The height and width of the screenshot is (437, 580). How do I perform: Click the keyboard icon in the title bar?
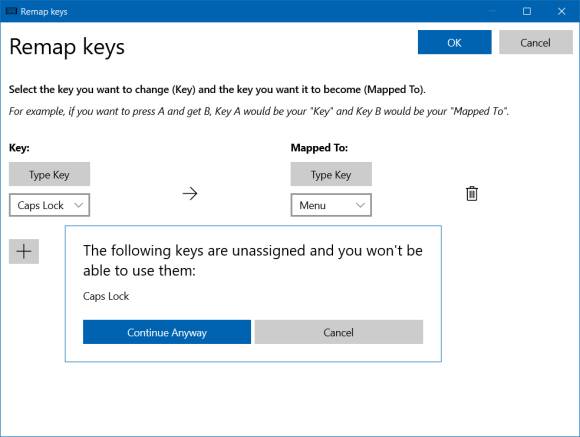(11, 11)
